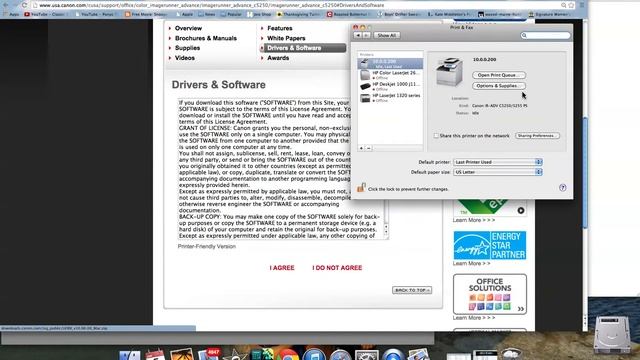Open the Awards section
This screenshot has width=640, height=360.
tap(278, 58)
